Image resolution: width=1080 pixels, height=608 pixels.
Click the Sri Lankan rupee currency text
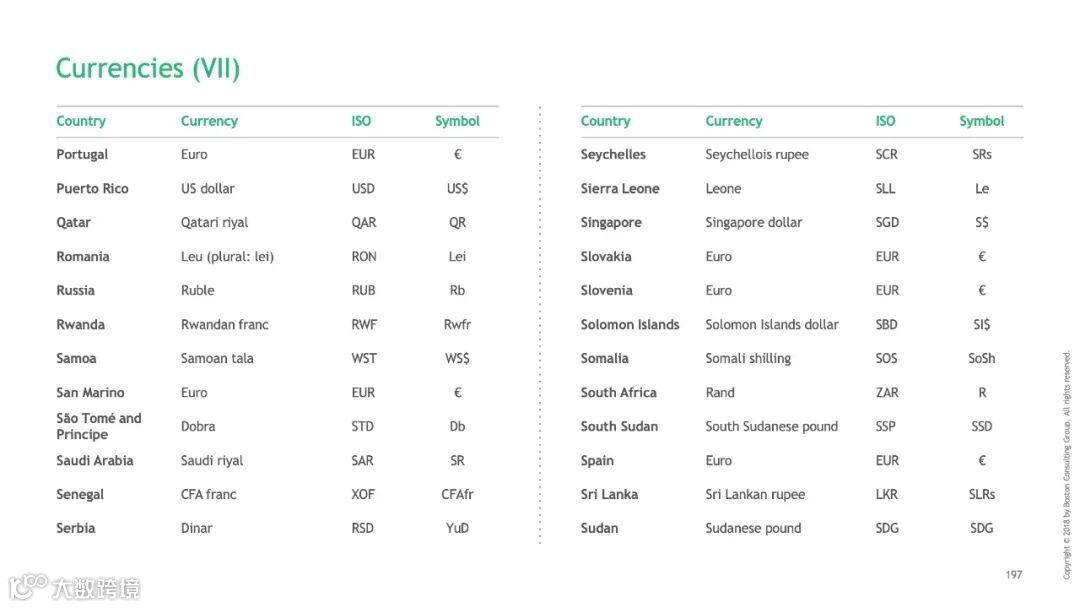[754, 495]
